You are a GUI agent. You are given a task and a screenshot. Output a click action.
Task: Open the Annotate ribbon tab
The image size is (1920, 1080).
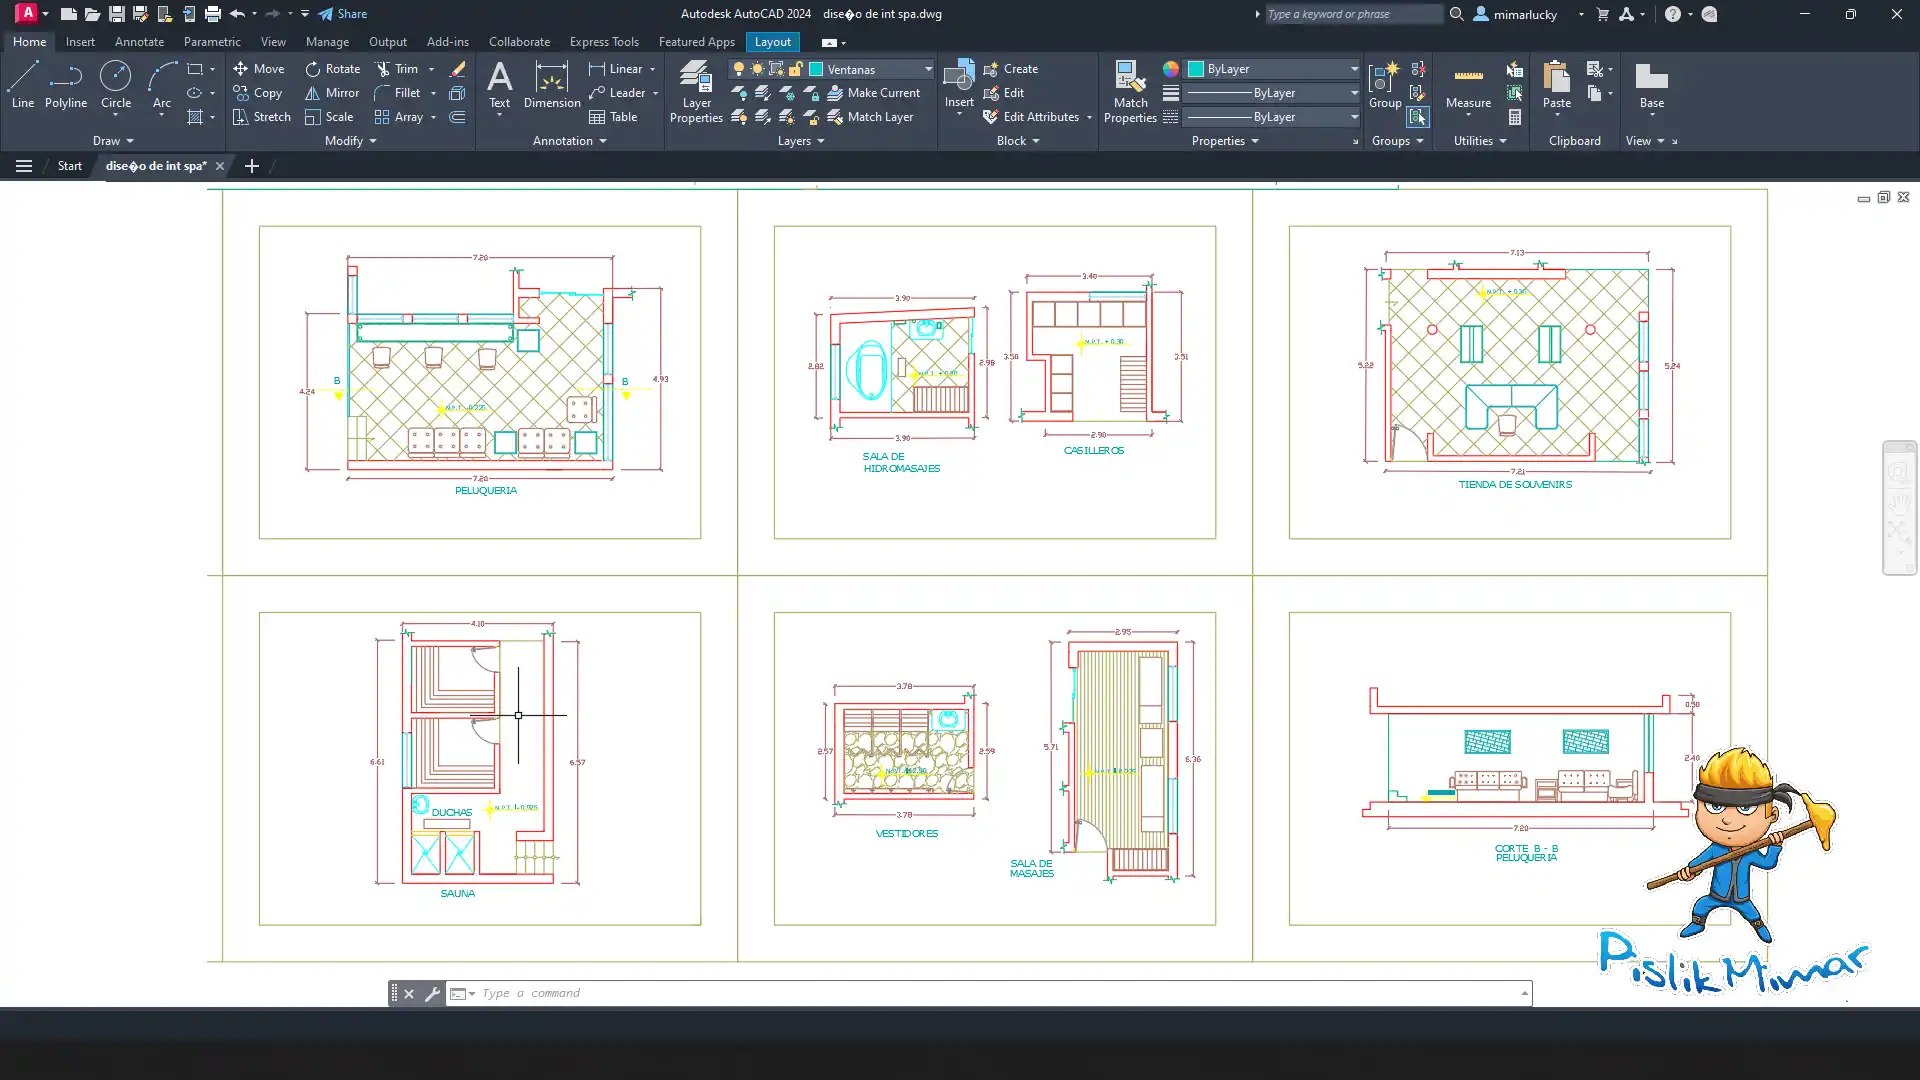pos(139,42)
